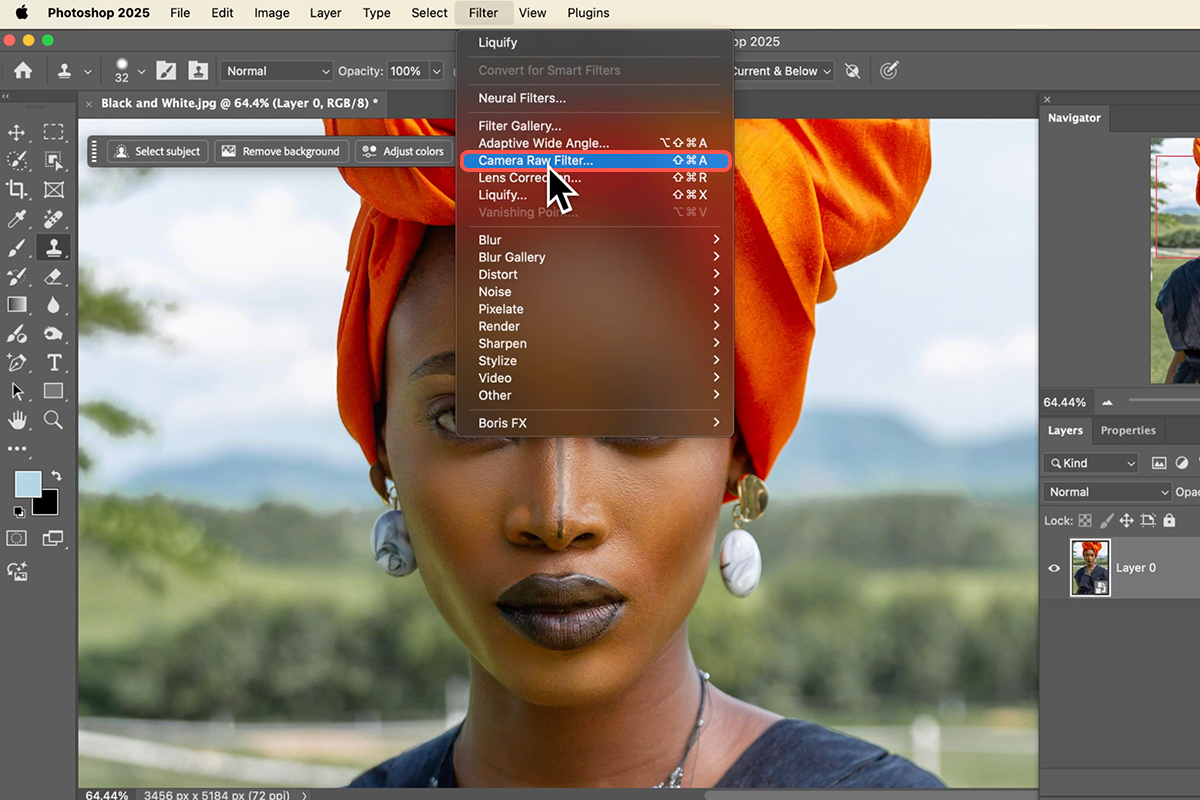Switch to the Properties panel tab
This screenshot has height=800, width=1200.
tap(1128, 431)
